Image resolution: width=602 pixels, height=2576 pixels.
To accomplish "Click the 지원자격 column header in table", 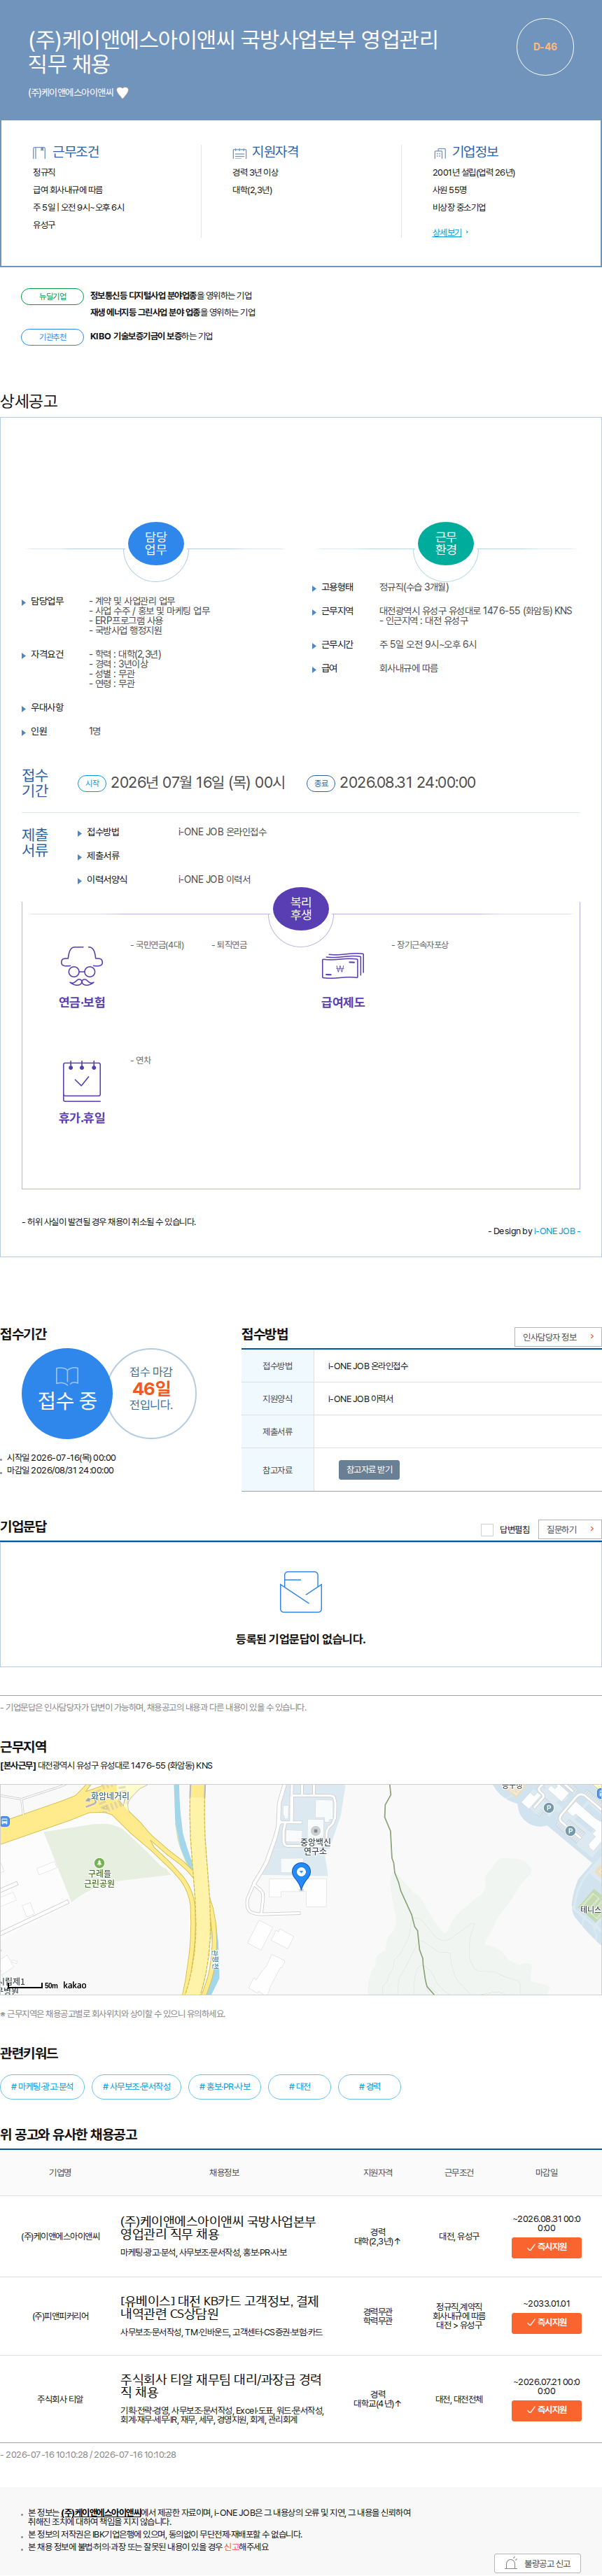I will pos(378,2173).
